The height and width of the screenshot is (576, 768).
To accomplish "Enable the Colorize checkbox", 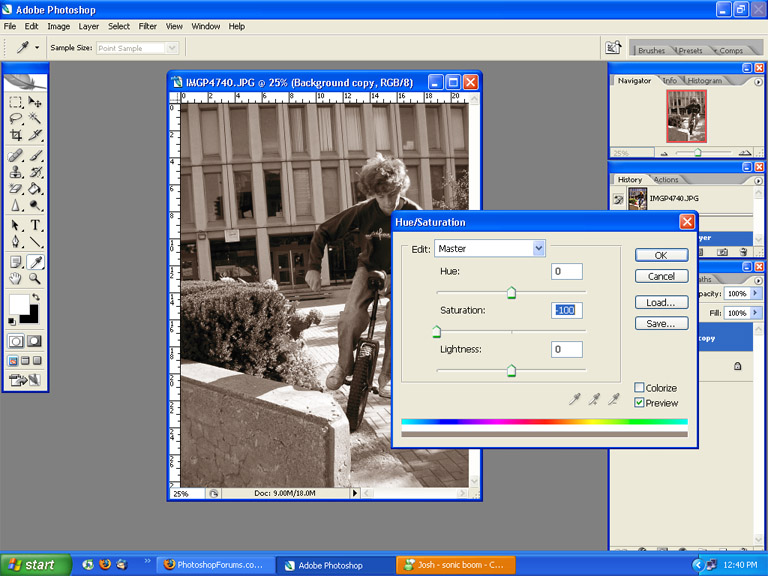I will [x=640, y=388].
